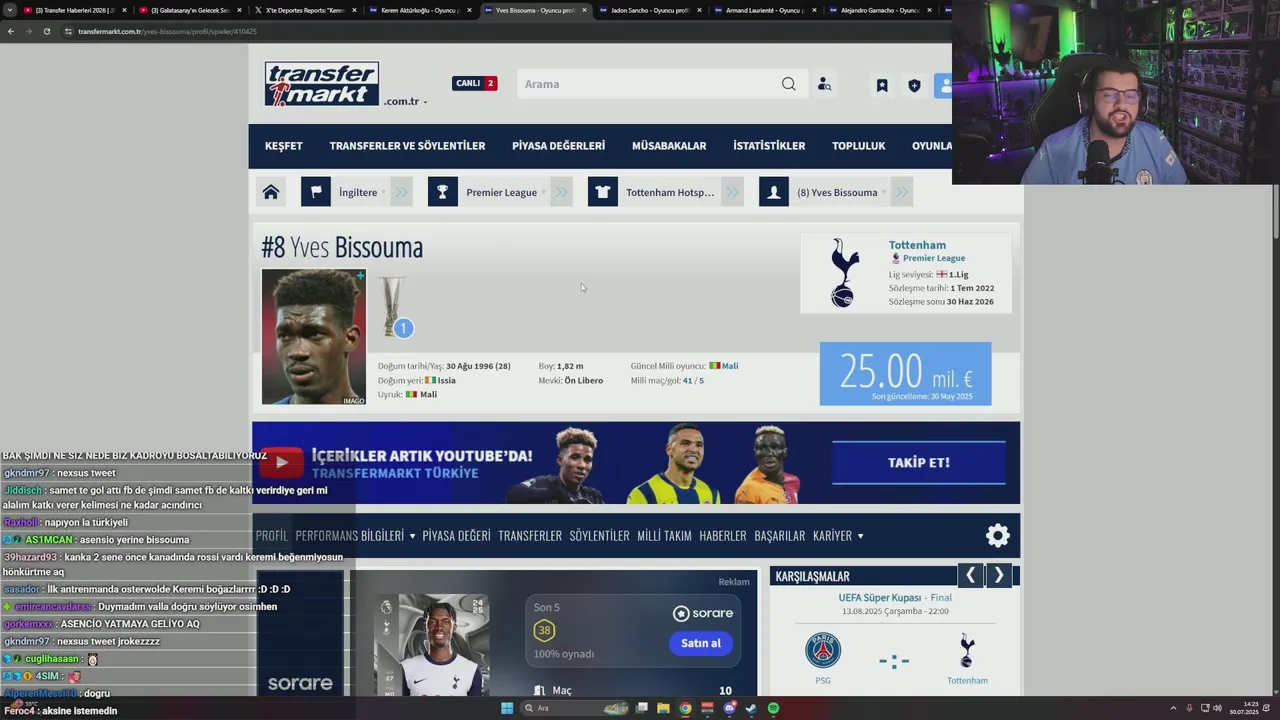The width and height of the screenshot is (1280, 720).
Task: Switch to TRANSFERLER tab
Action: [530, 536]
